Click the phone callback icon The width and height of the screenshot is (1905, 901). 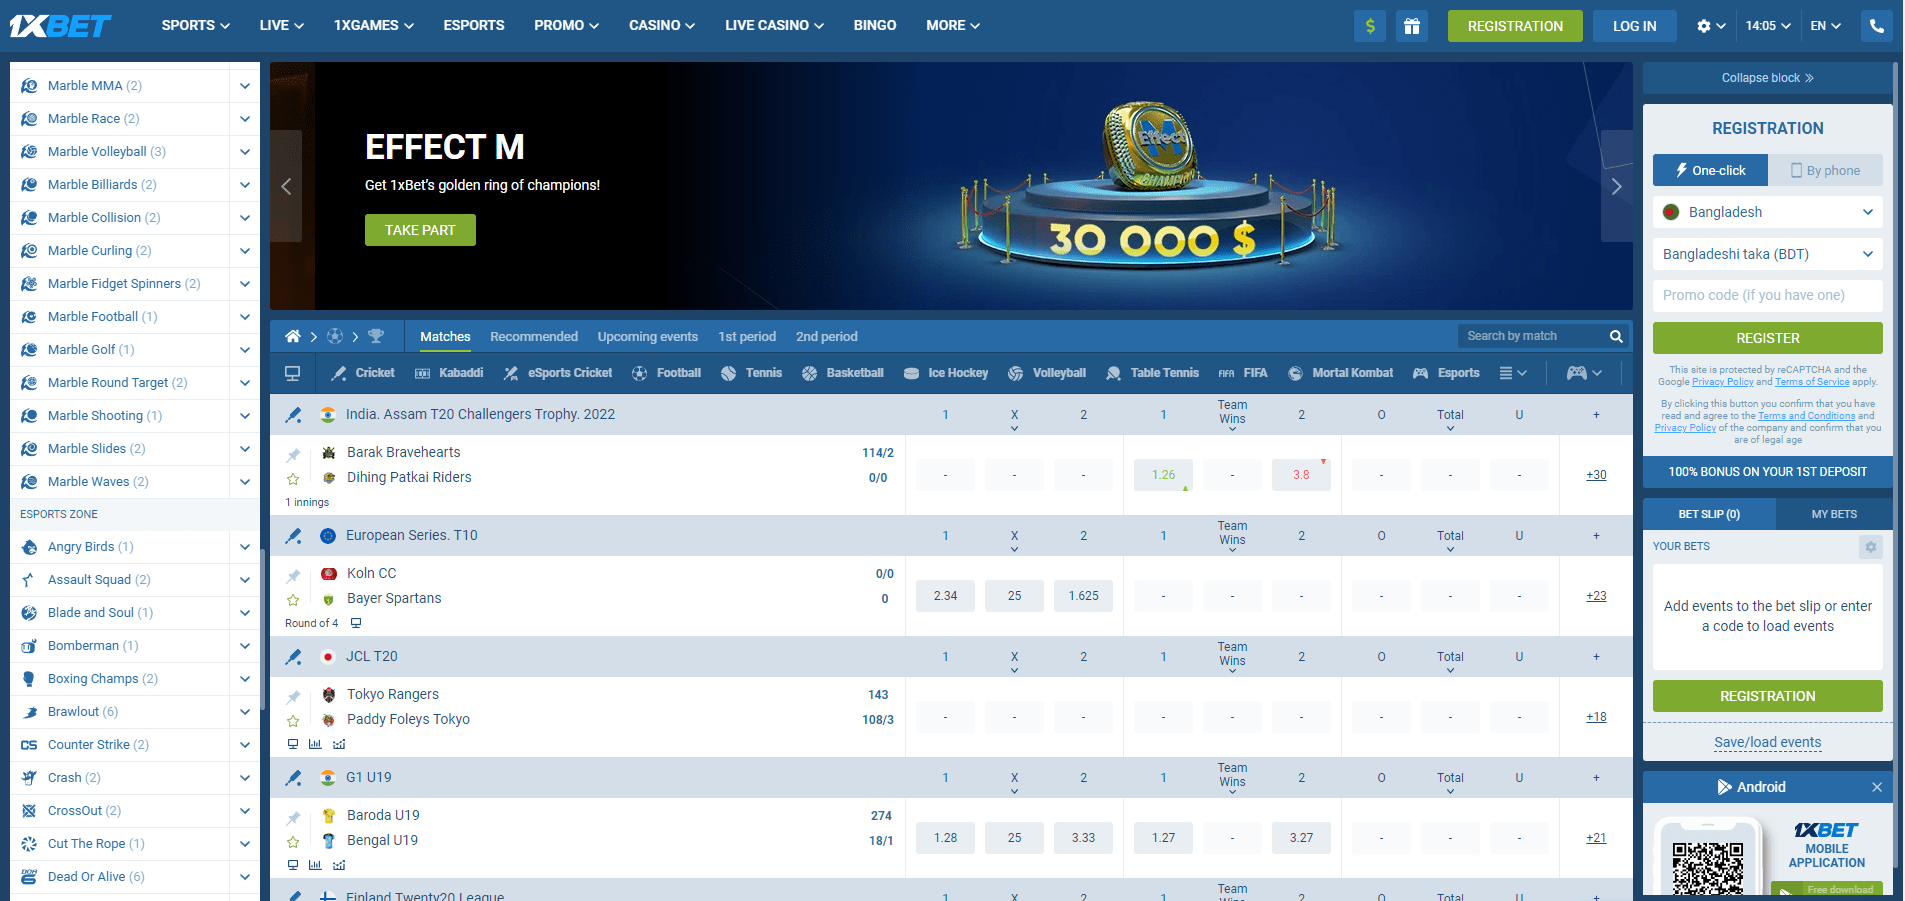[1877, 26]
